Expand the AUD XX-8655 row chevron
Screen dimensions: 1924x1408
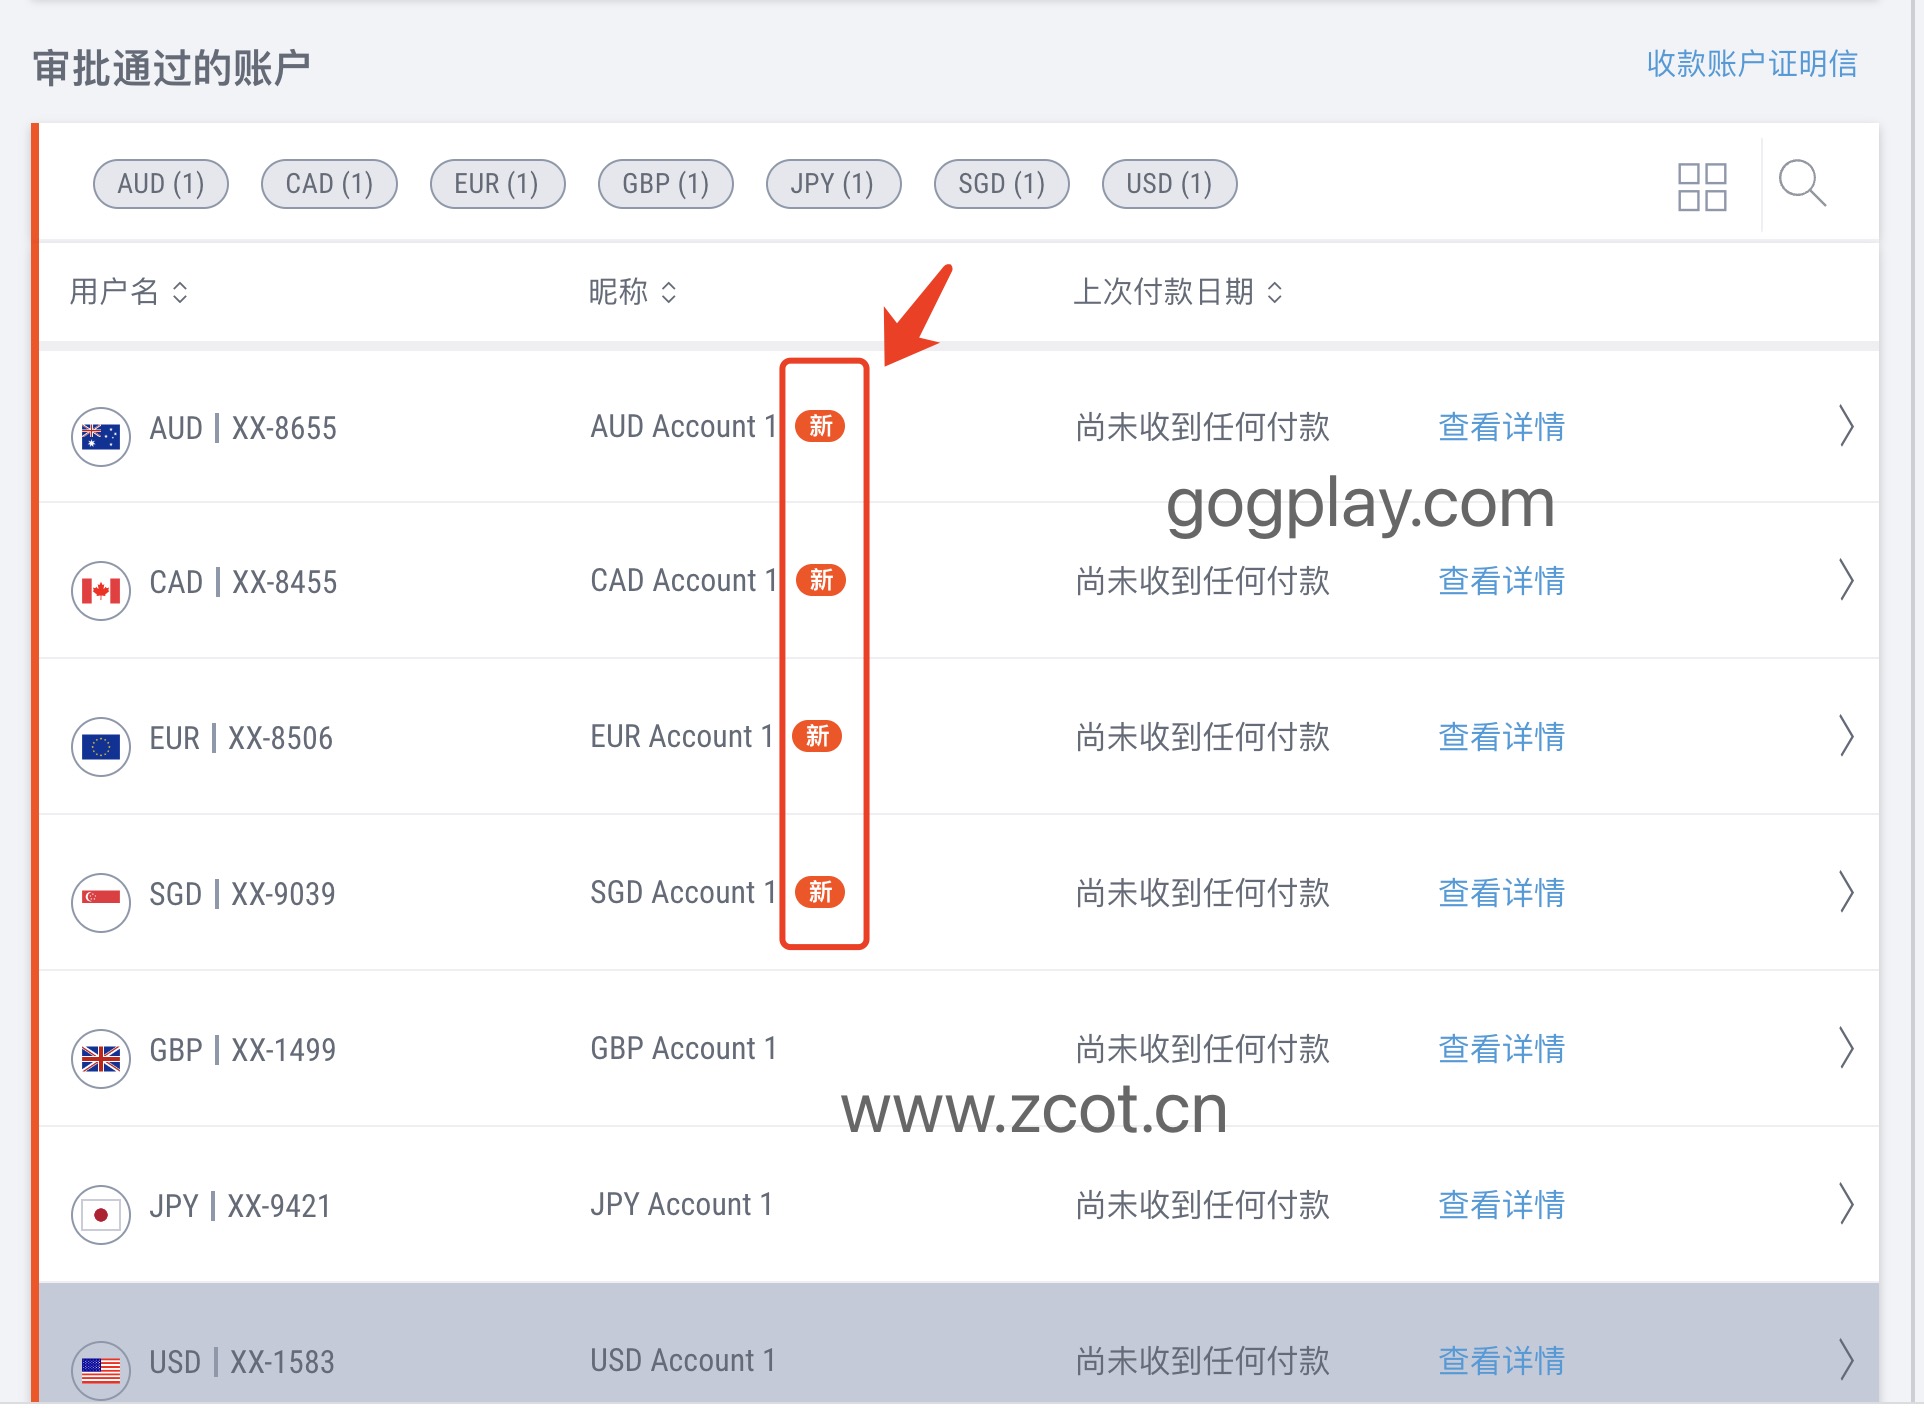point(1846,426)
